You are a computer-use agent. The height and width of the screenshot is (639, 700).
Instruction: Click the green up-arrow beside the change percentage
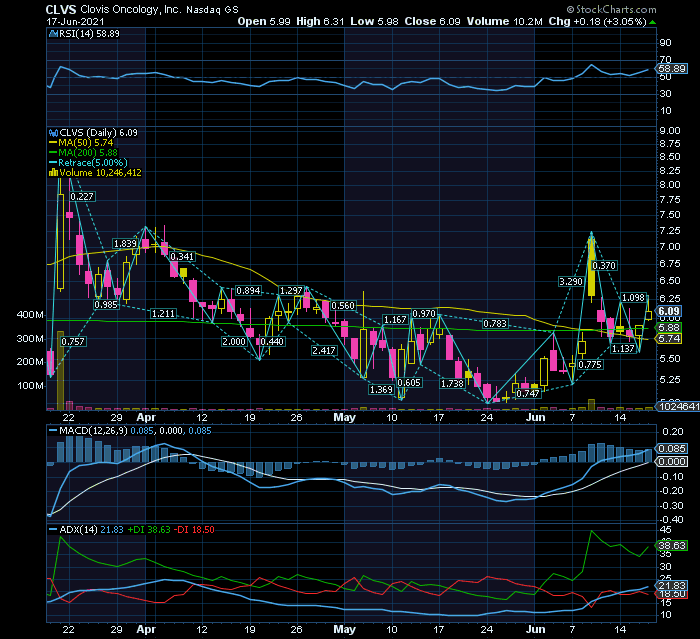[652, 22]
